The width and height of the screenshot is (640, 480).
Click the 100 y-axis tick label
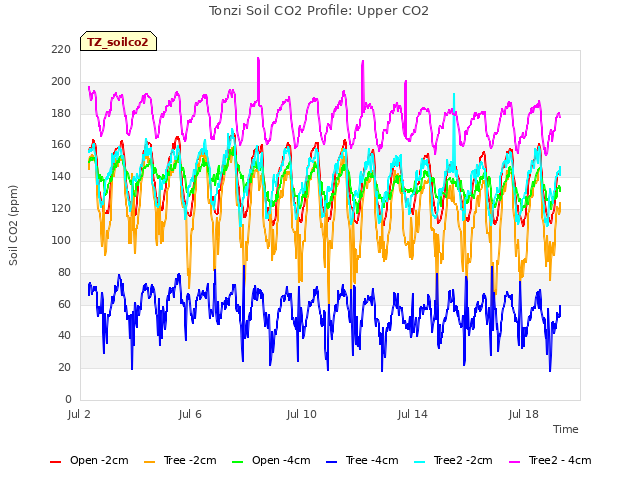61,240
